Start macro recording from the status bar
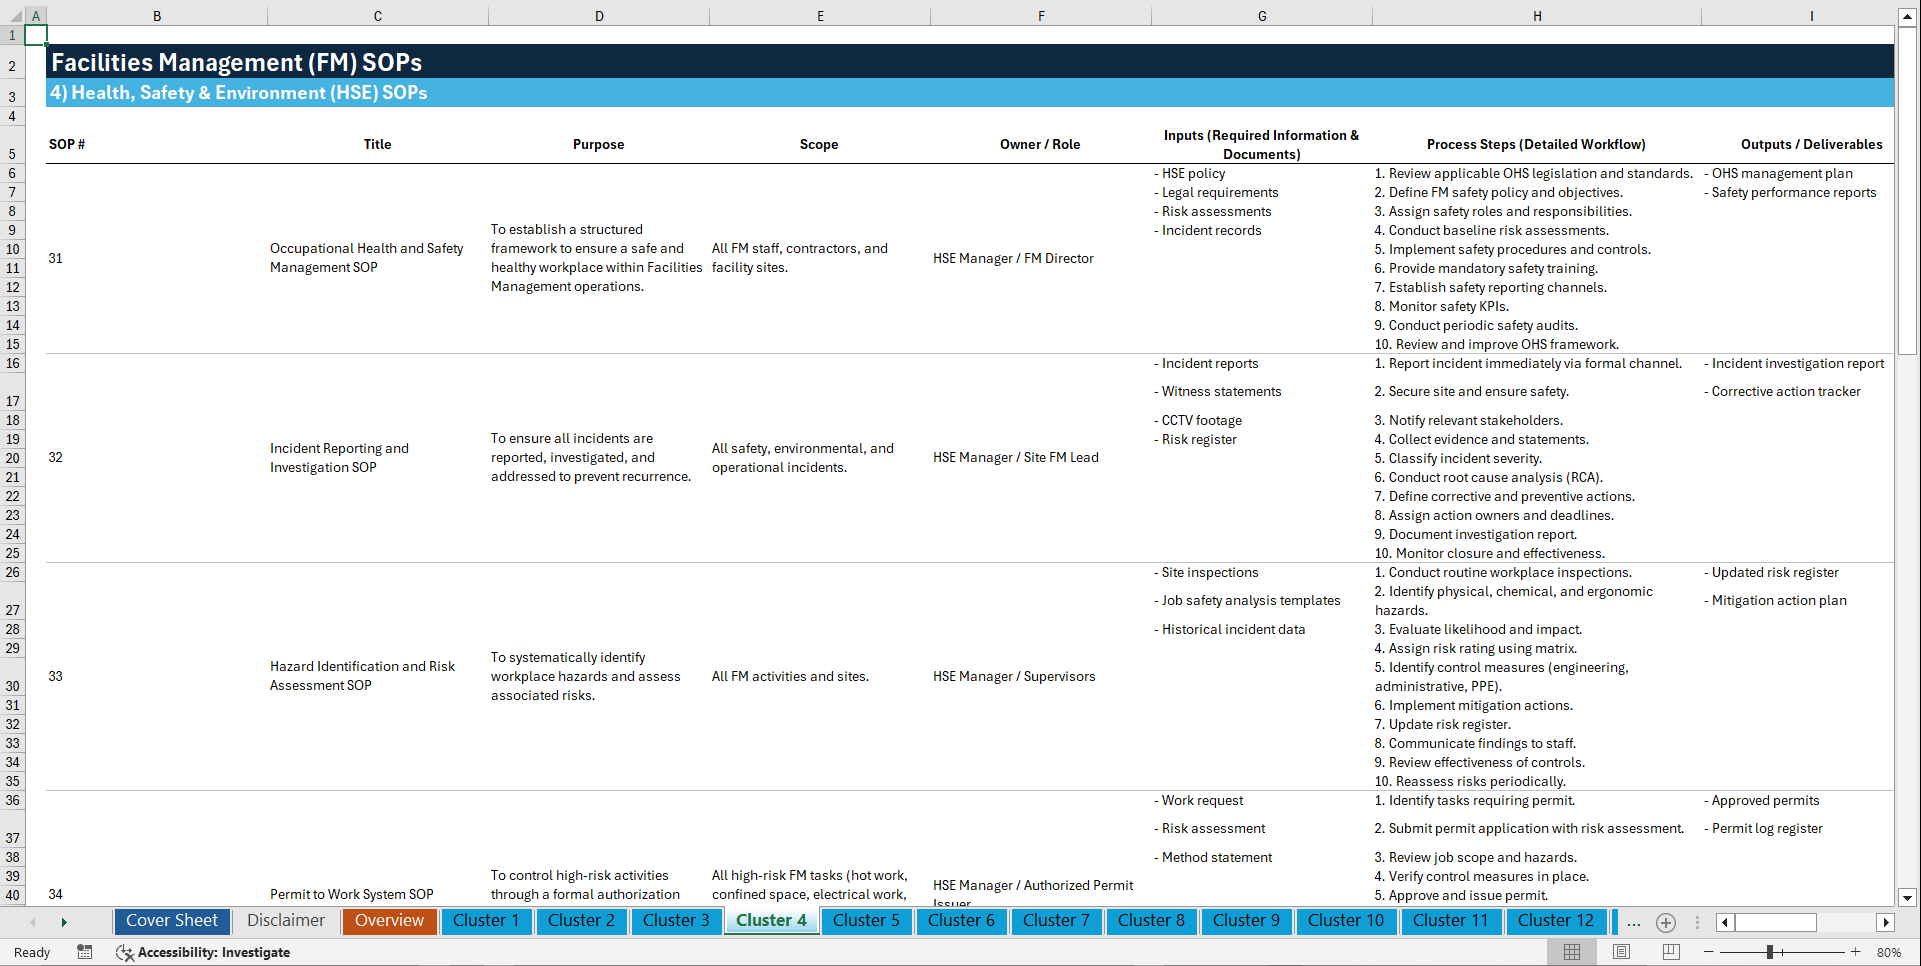This screenshot has height=966, width=1921. point(85,952)
